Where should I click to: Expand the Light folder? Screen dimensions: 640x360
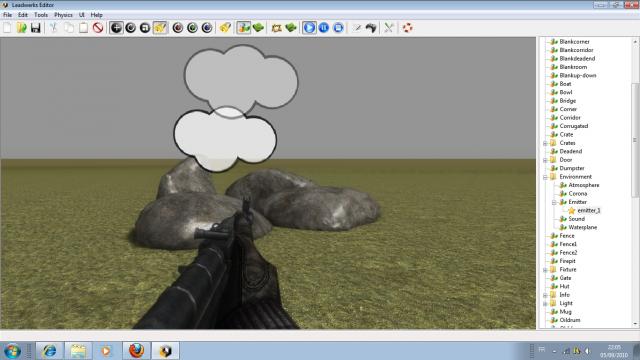pos(545,304)
